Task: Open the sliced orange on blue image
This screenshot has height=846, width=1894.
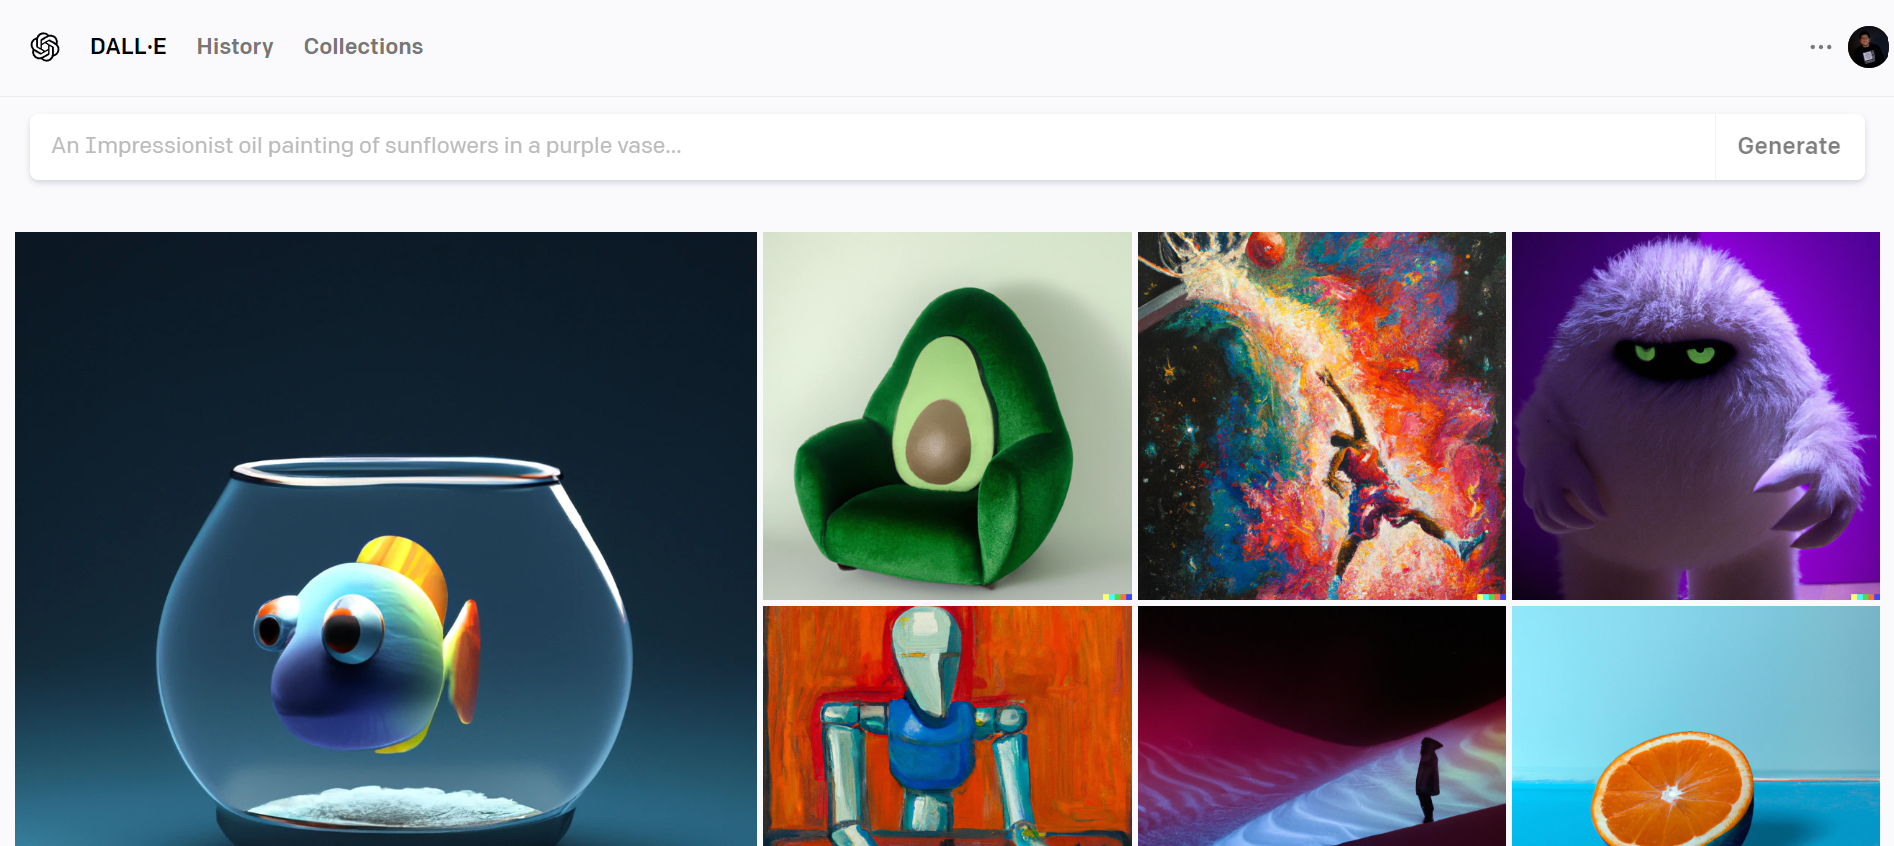Action: pyautogui.click(x=1696, y=726)
